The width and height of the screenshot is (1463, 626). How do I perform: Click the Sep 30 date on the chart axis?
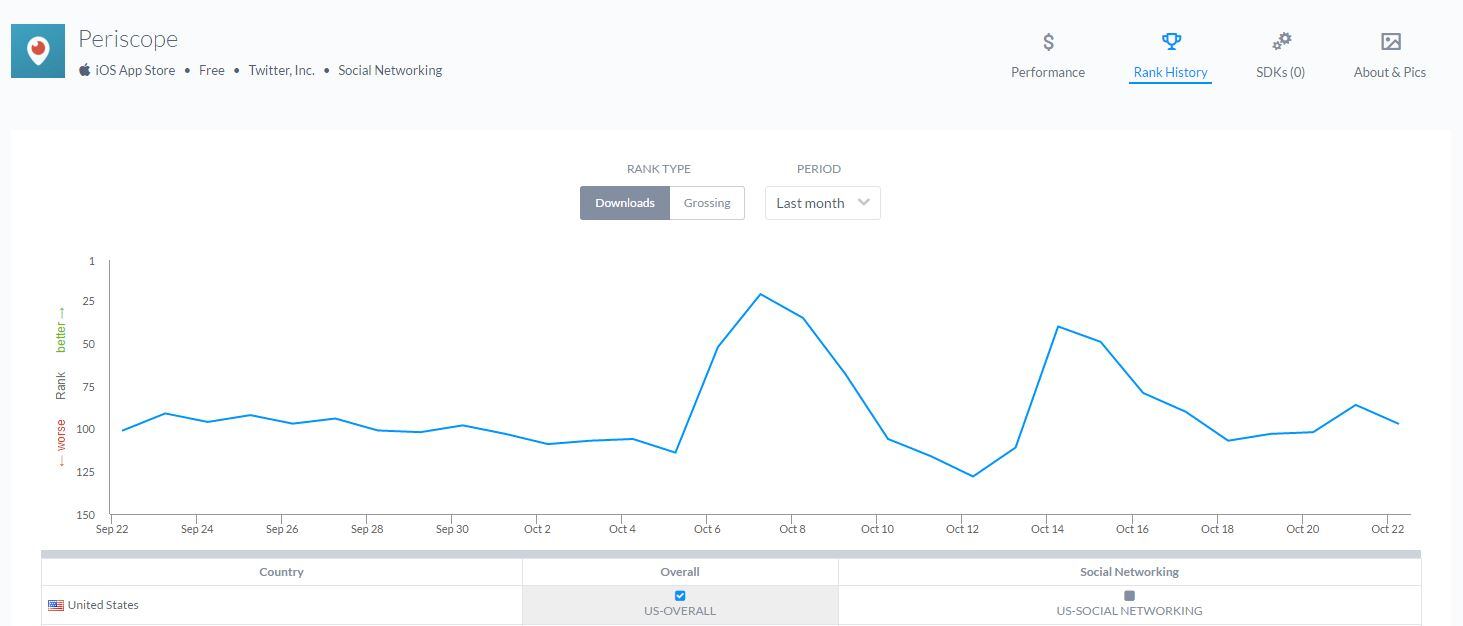[452, 529]
